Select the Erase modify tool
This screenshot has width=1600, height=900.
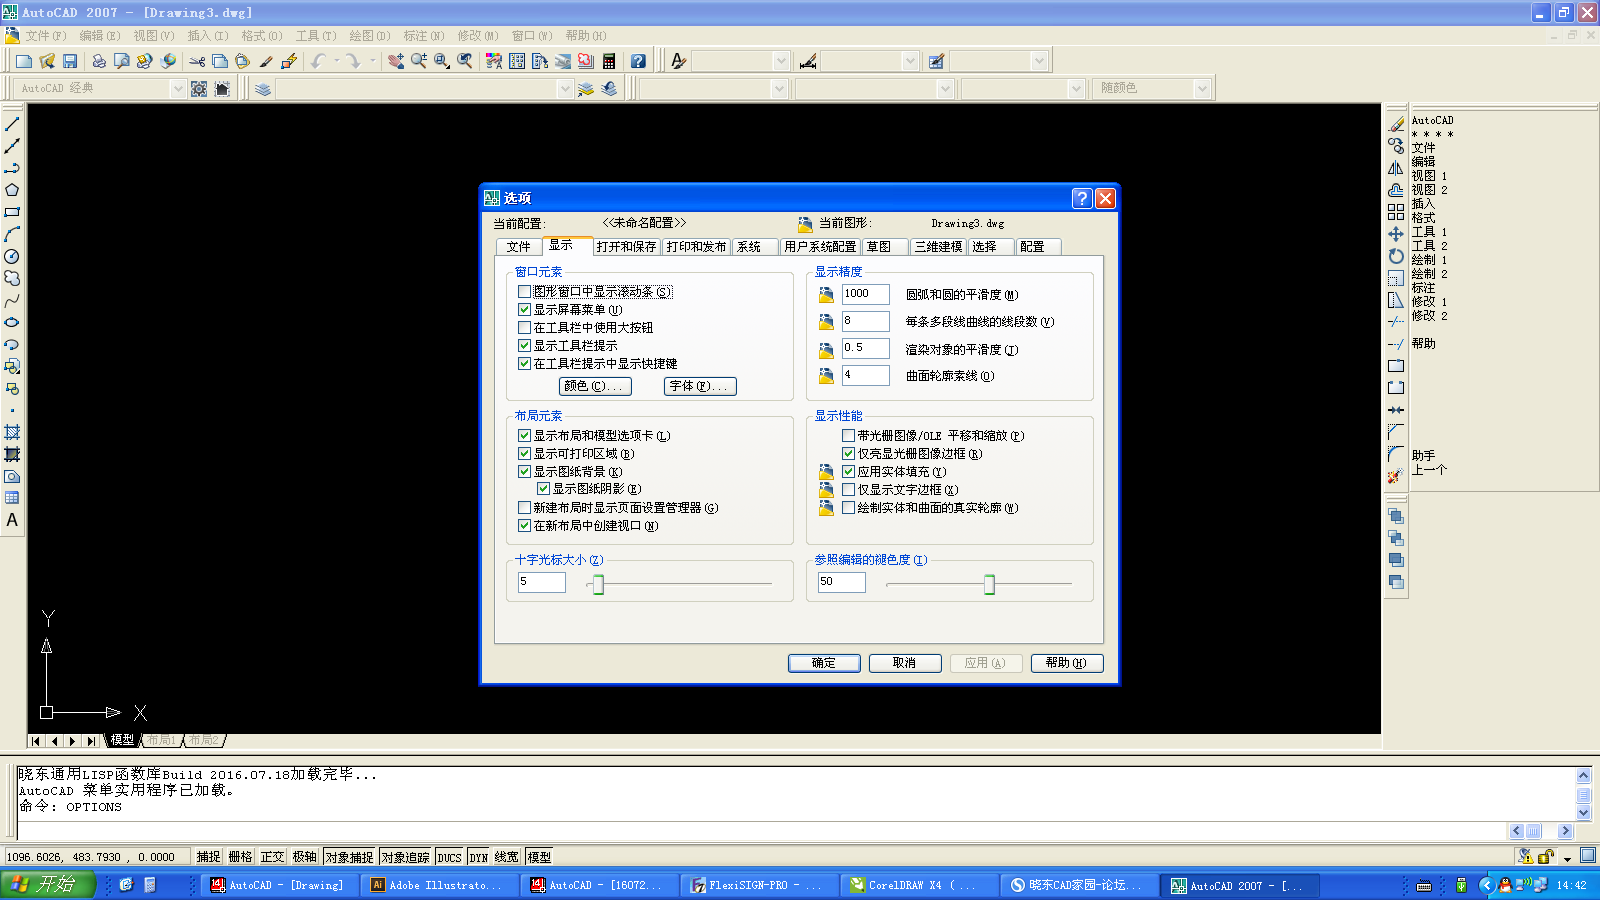click(1396, 124)
